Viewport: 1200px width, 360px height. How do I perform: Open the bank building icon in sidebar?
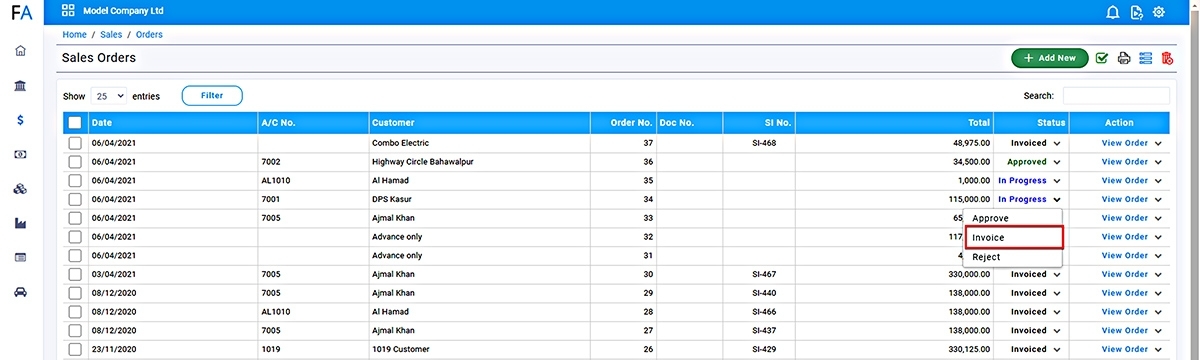(20, 86)
